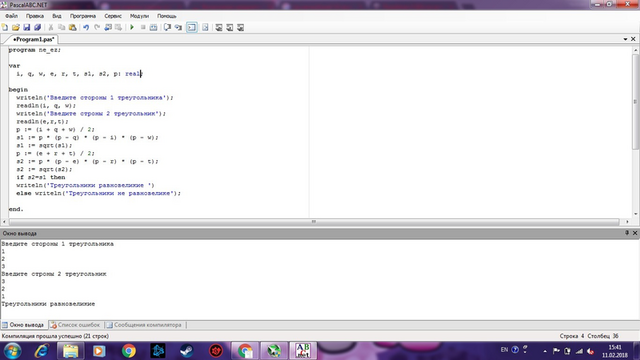
Task: Click the 'end.' line in the editor
Action: pos(16,209)
